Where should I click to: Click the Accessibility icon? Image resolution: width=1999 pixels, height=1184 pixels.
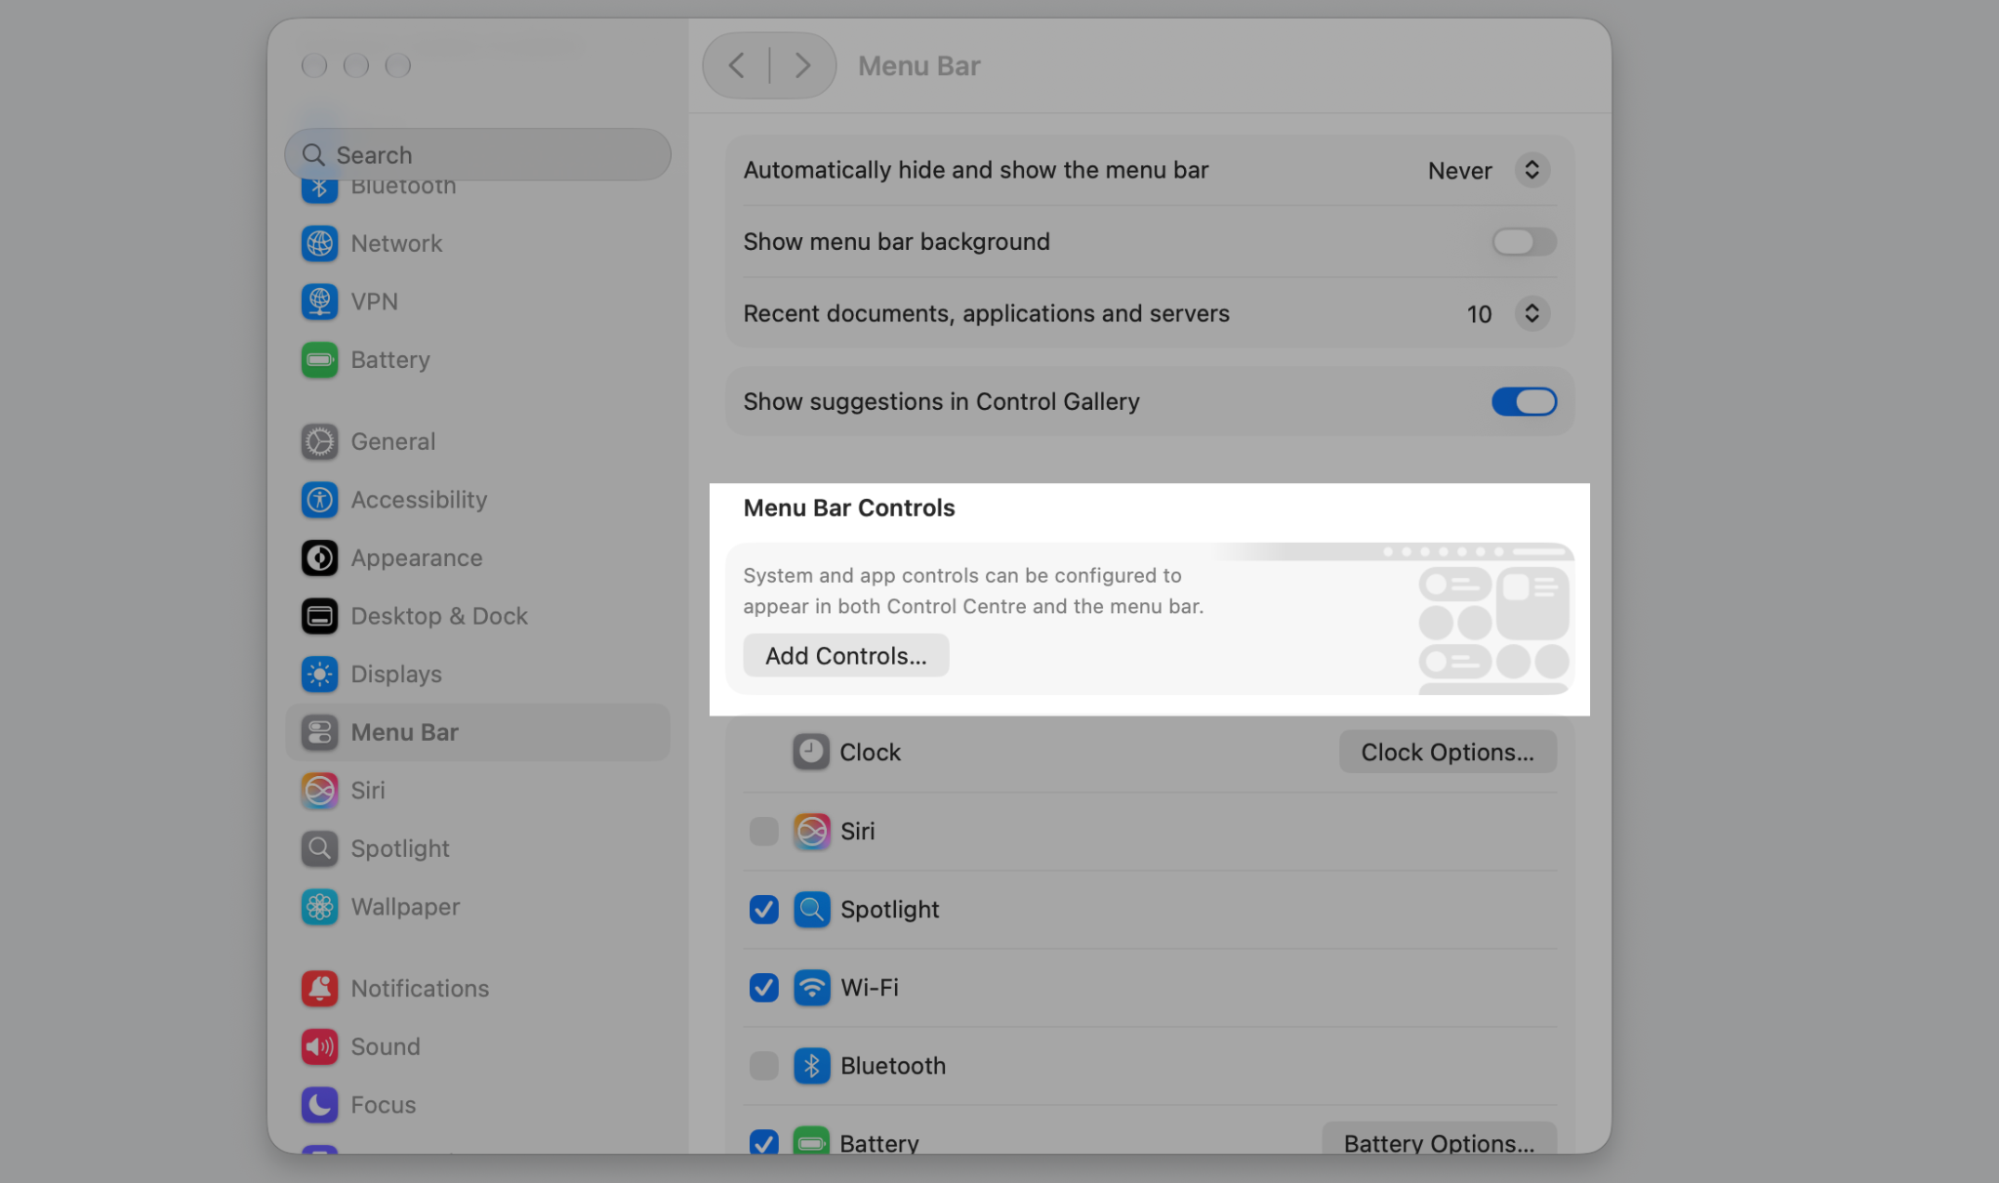point(319,499)
